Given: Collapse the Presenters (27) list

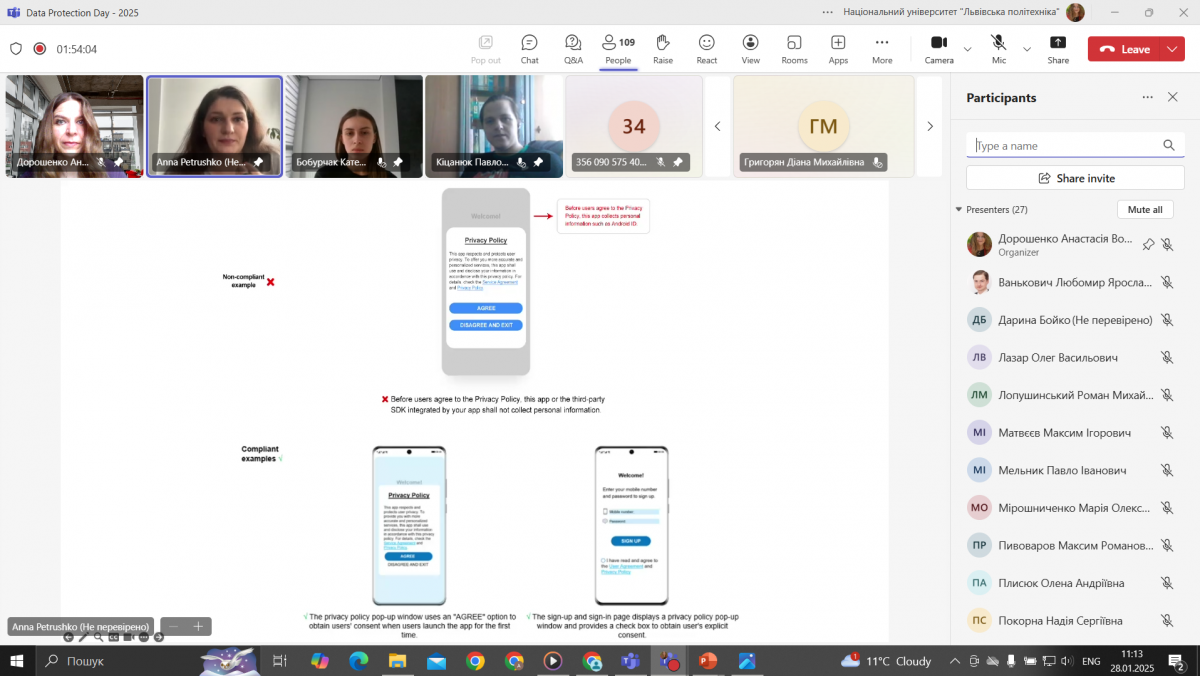Looking at the screenshot, I should (958, 210).
